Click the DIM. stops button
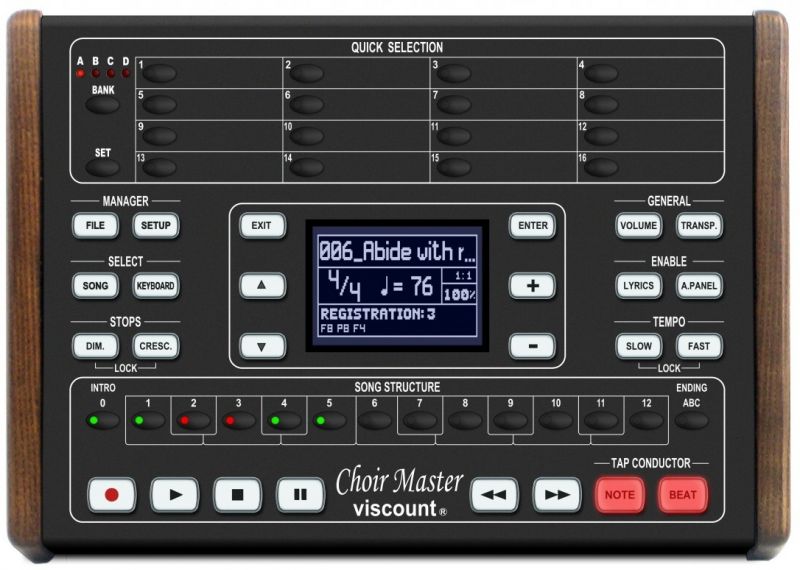Image resolution: width=800 pixels, height=570 pixels. click(95, 346)
